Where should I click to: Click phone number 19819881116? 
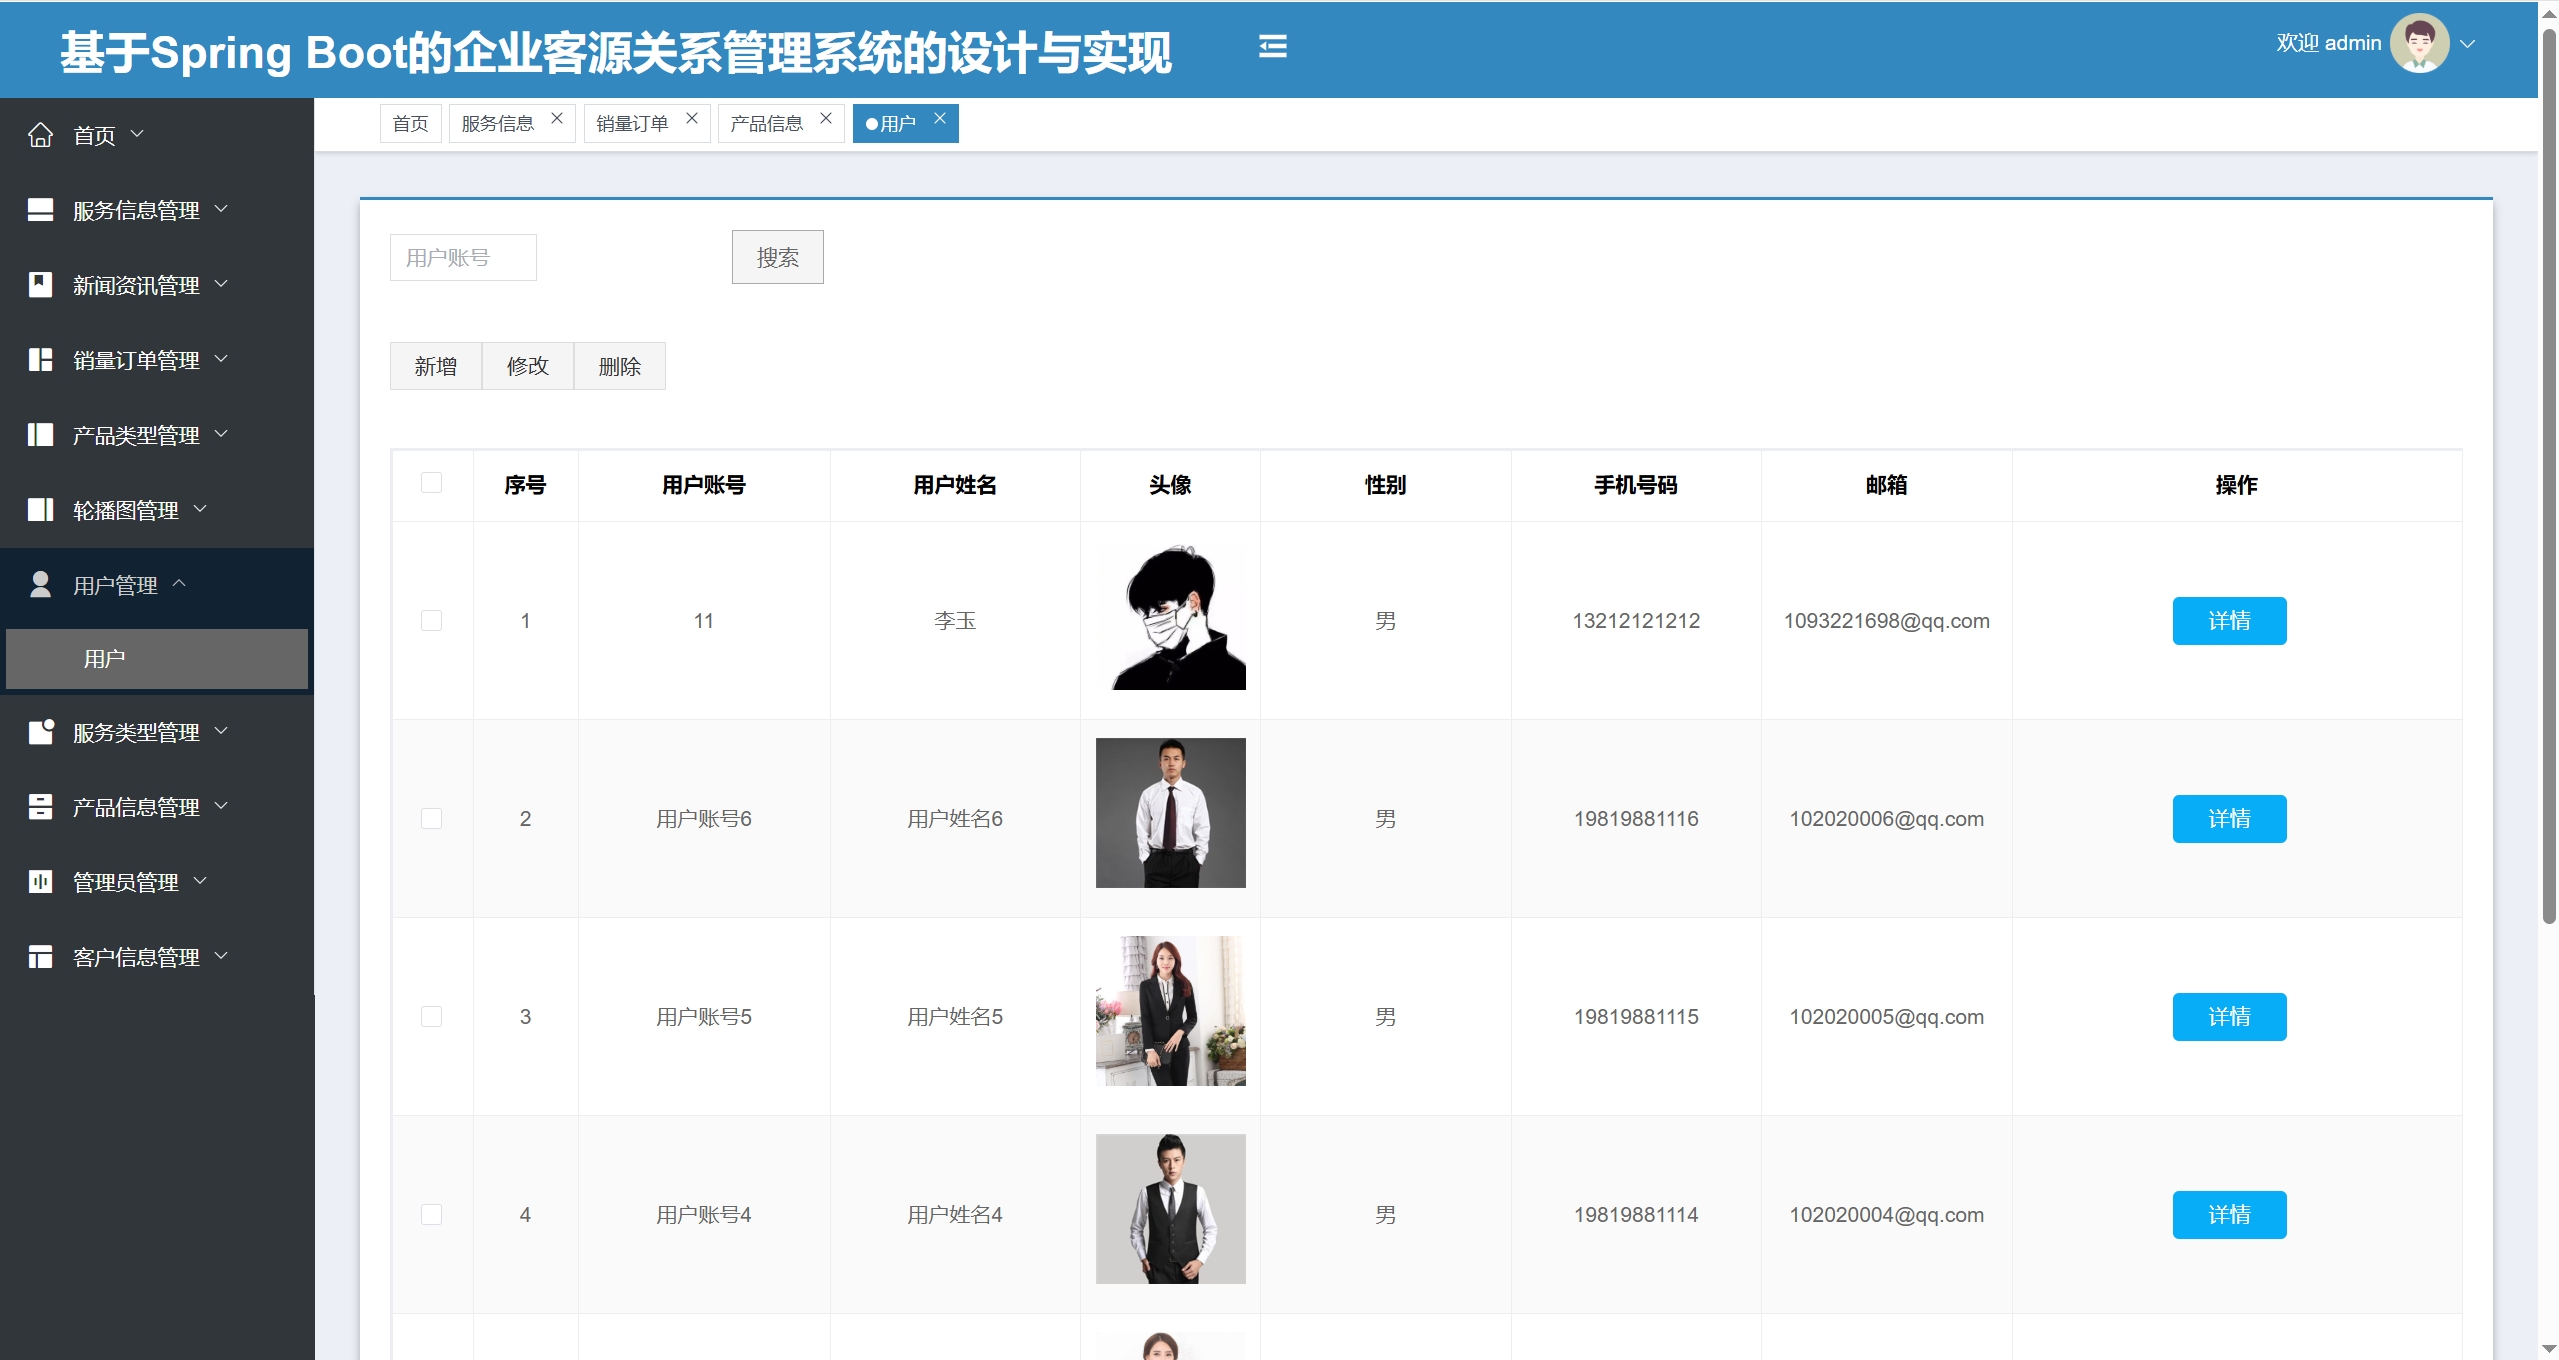tap(1636, 819)
